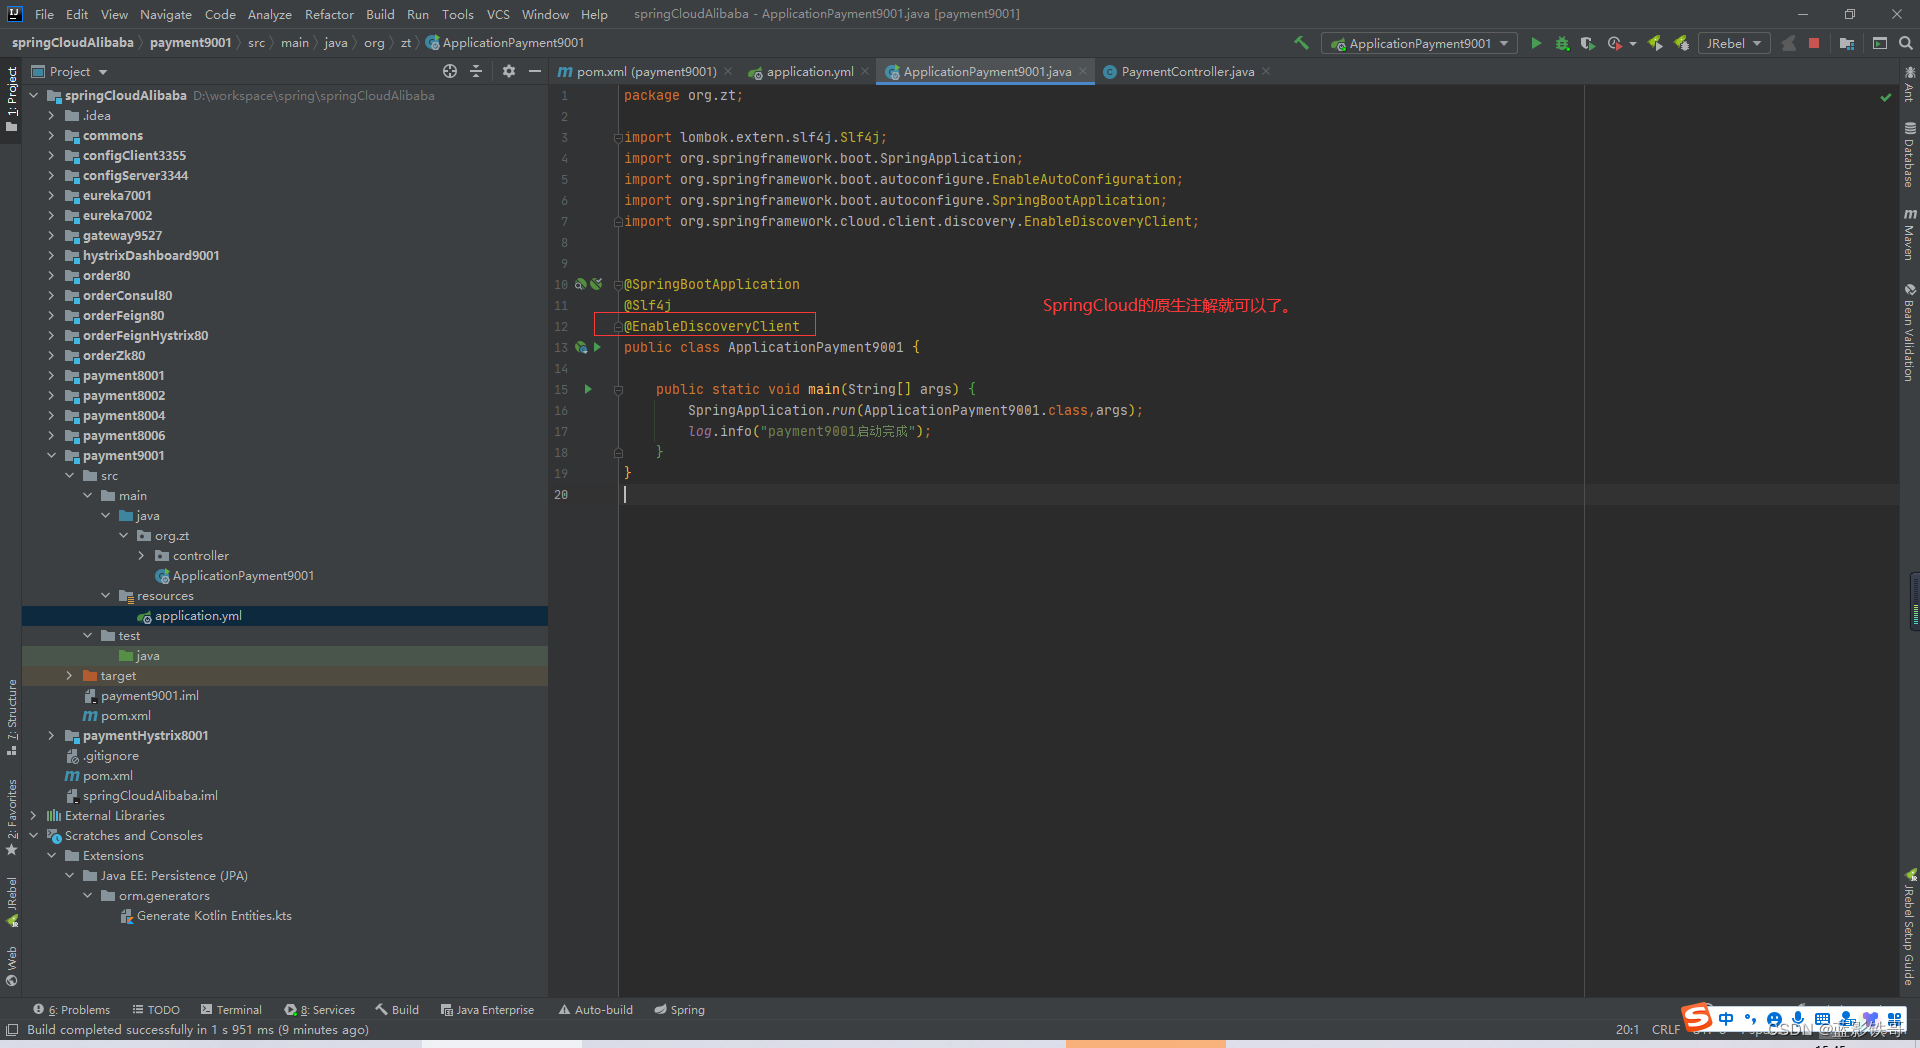The height and width of the screenshot is (1048, 1920).
Task: Open the Database side tool window
Action: pos(1909,155)
